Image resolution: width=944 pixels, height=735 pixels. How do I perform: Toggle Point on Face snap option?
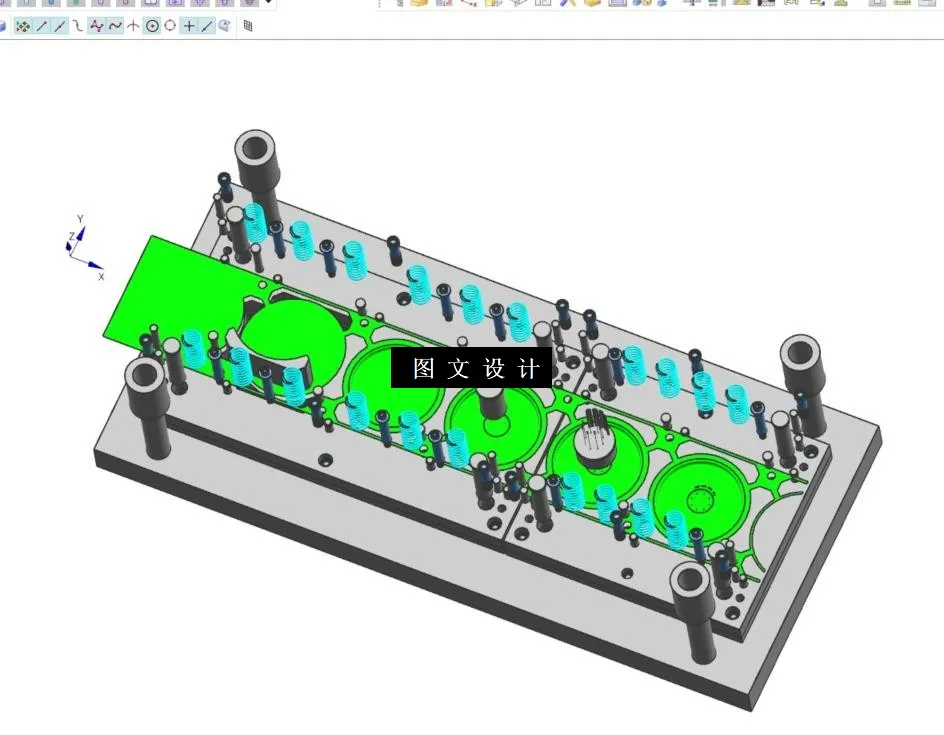pos(225,26)
